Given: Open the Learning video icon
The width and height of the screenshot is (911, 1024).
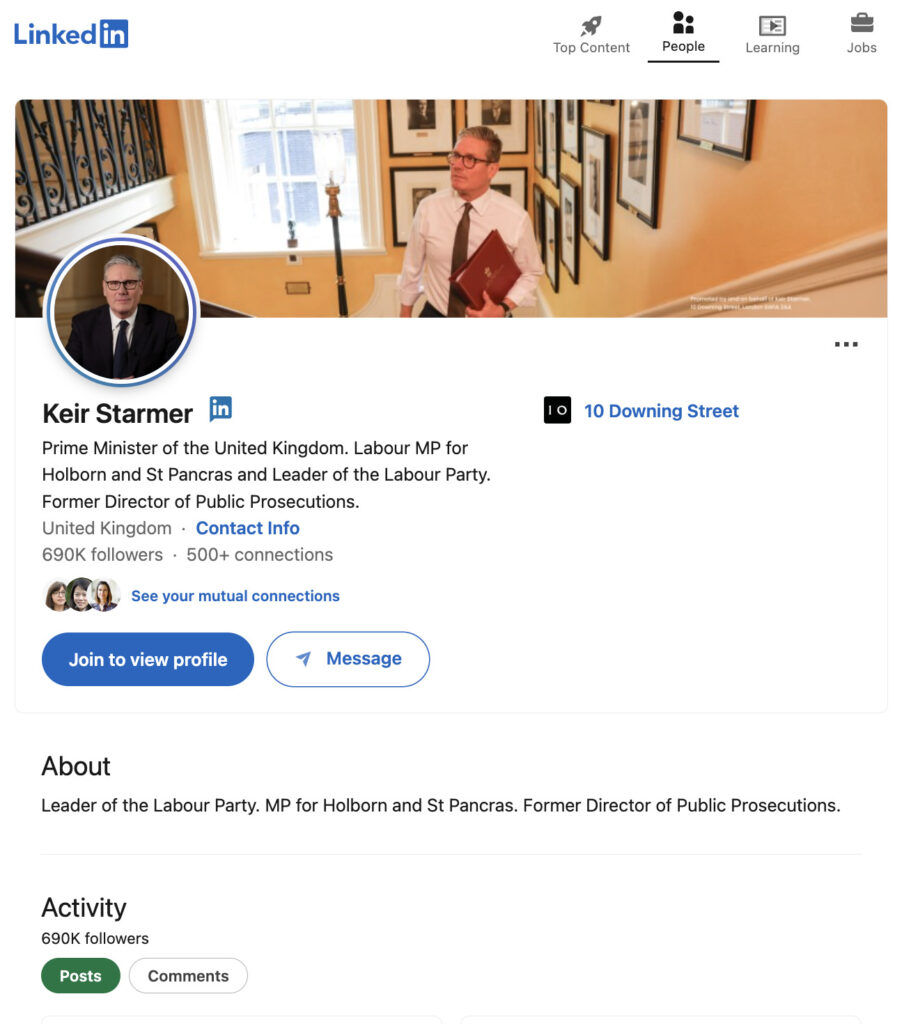Looking at the screenshot, I should (772, 25).
